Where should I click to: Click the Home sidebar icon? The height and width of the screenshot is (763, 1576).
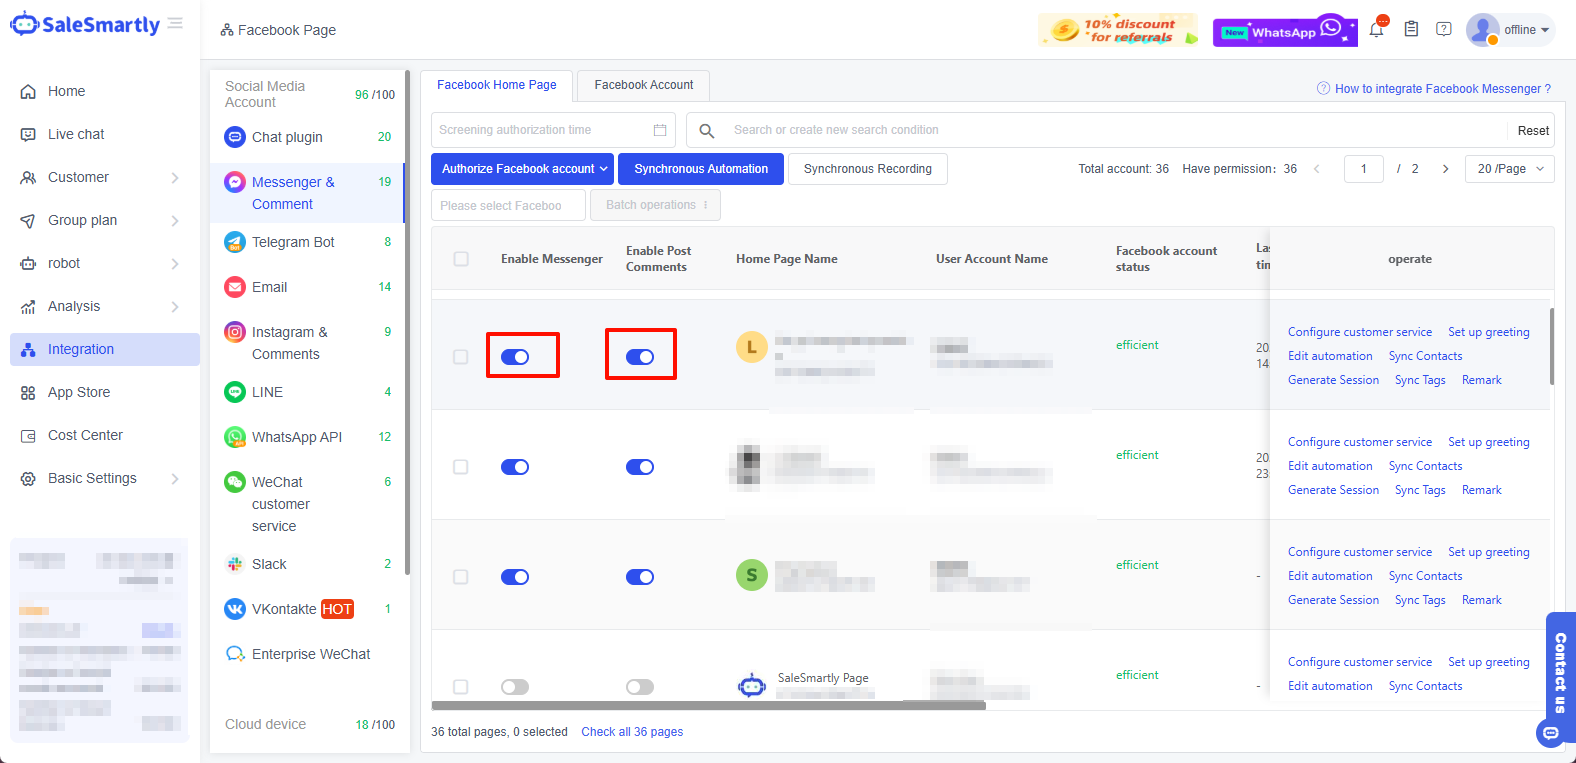point(28,91)
